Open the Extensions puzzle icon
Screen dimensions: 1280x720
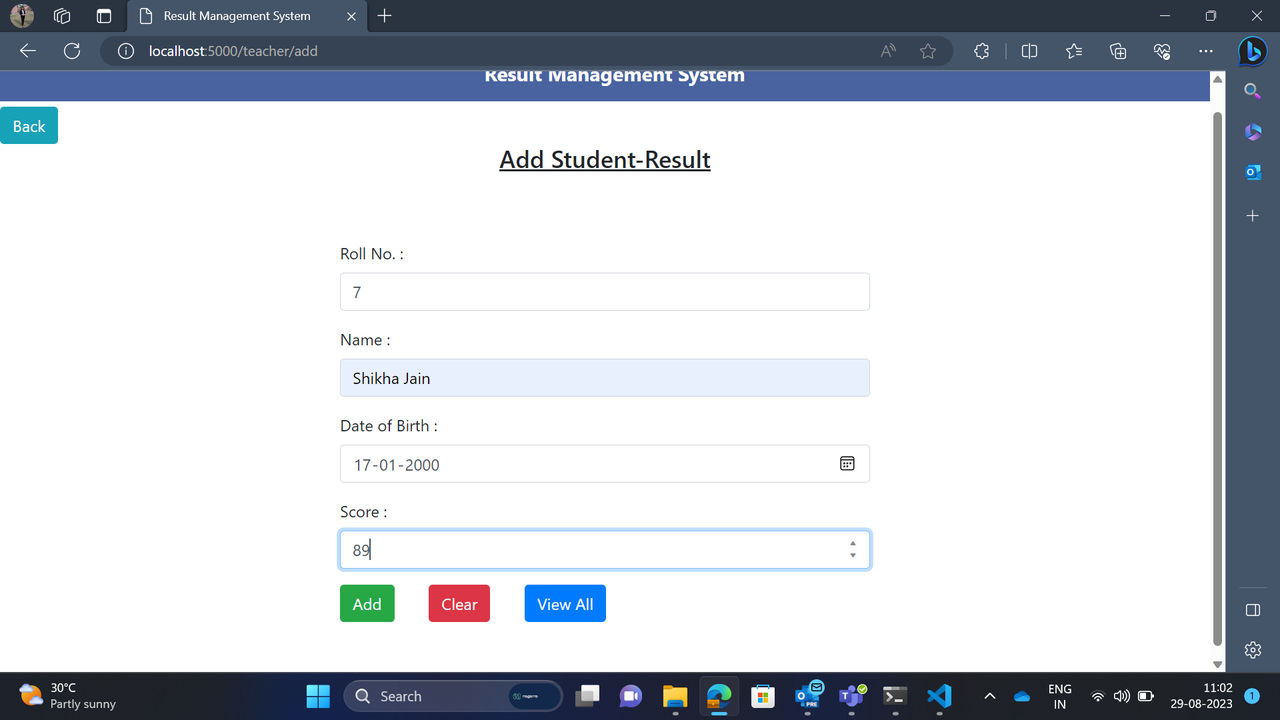coord(981,50)
